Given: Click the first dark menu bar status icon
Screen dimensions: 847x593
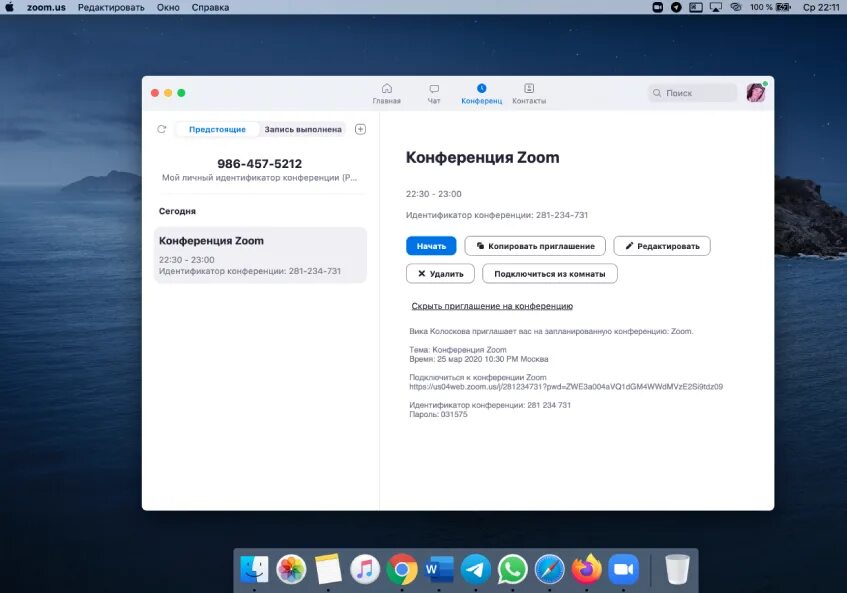Looking at the screenshot, I should click(657, 7).
